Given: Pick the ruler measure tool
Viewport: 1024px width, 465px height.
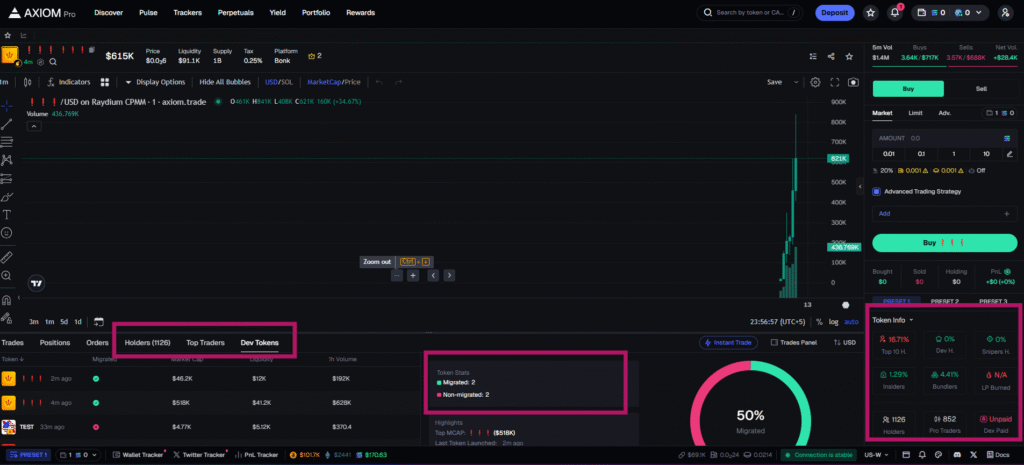Looking at the screenshot, I should (x=7, y=257).
